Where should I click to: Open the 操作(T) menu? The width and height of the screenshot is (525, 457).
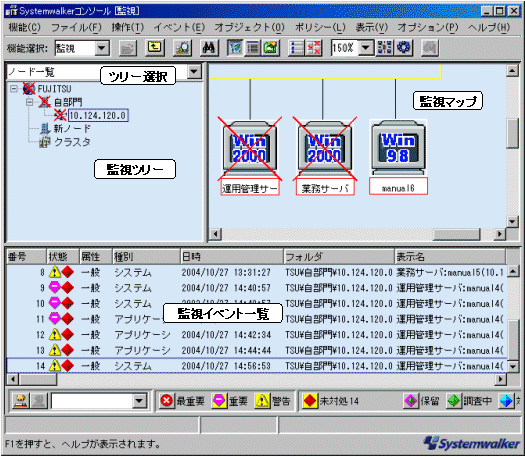point(128,27)
